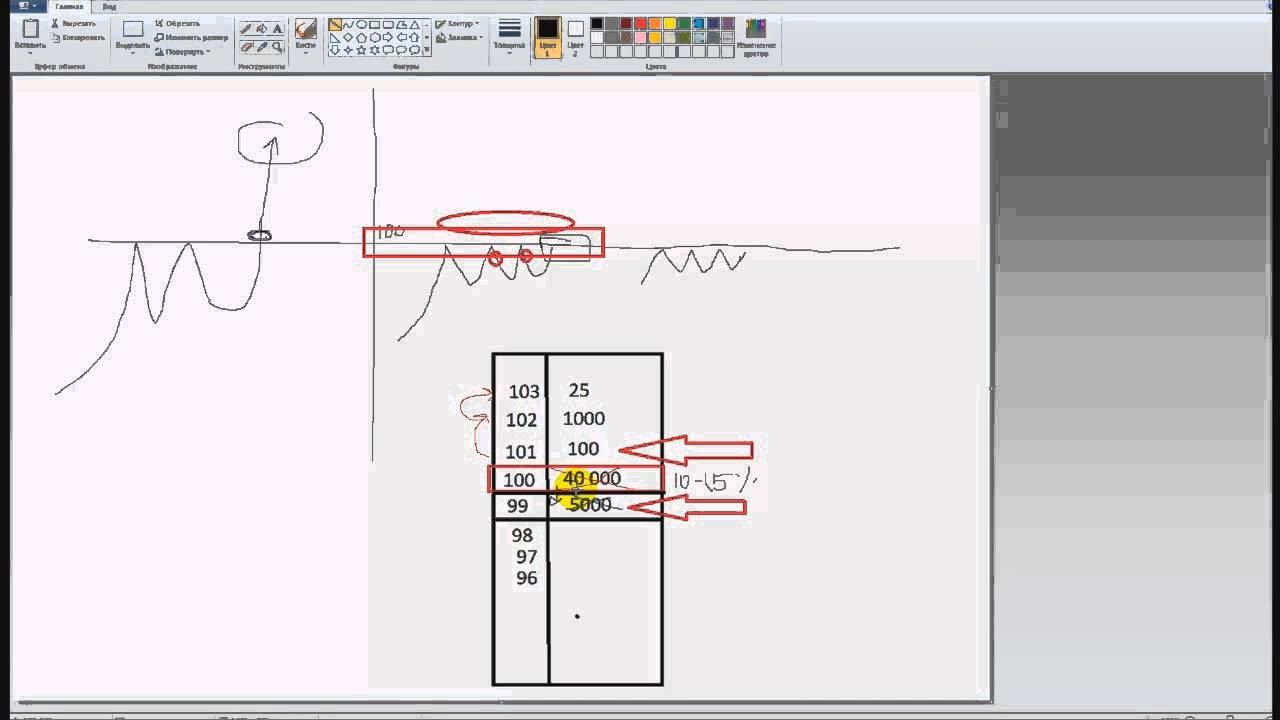Expand the shapes gallery more arrow
This screenshot has height=720, width=1280.
[427, 49]
